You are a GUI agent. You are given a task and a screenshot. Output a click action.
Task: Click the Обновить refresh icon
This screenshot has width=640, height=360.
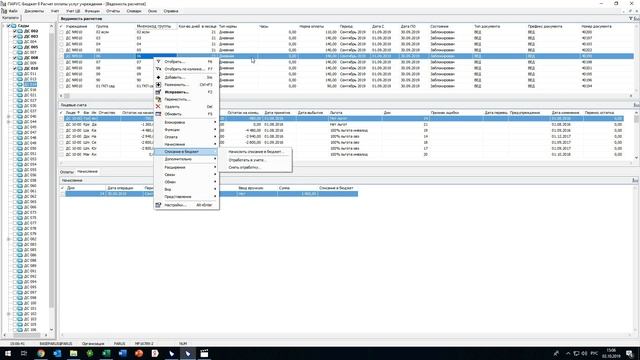pos(158,114)
